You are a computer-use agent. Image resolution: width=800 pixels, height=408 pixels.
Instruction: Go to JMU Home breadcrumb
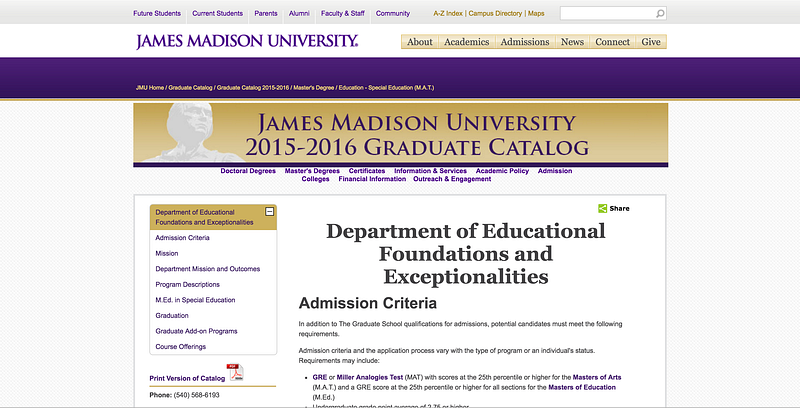tap(150, 88)
